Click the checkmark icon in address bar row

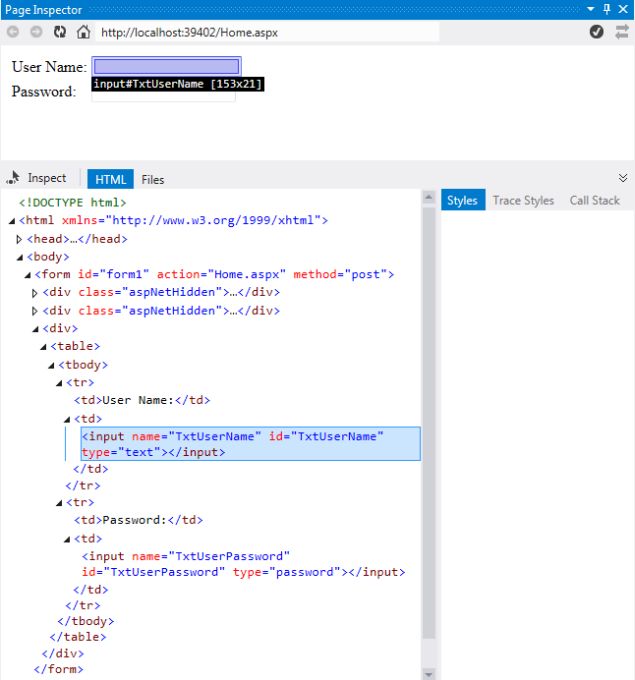pyautogui.click(x=596, y=31)
